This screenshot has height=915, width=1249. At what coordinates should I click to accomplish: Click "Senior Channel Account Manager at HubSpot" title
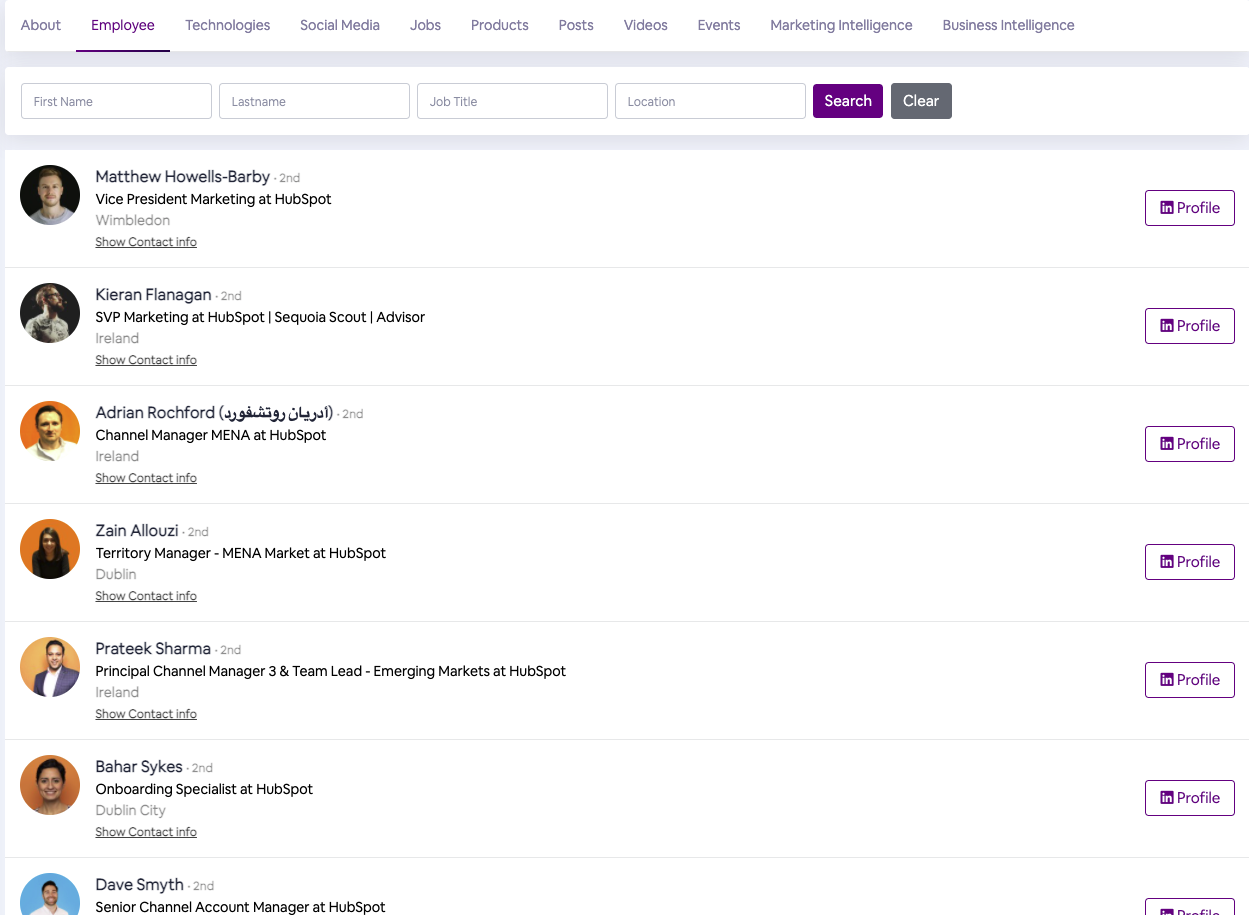(240, 907)
